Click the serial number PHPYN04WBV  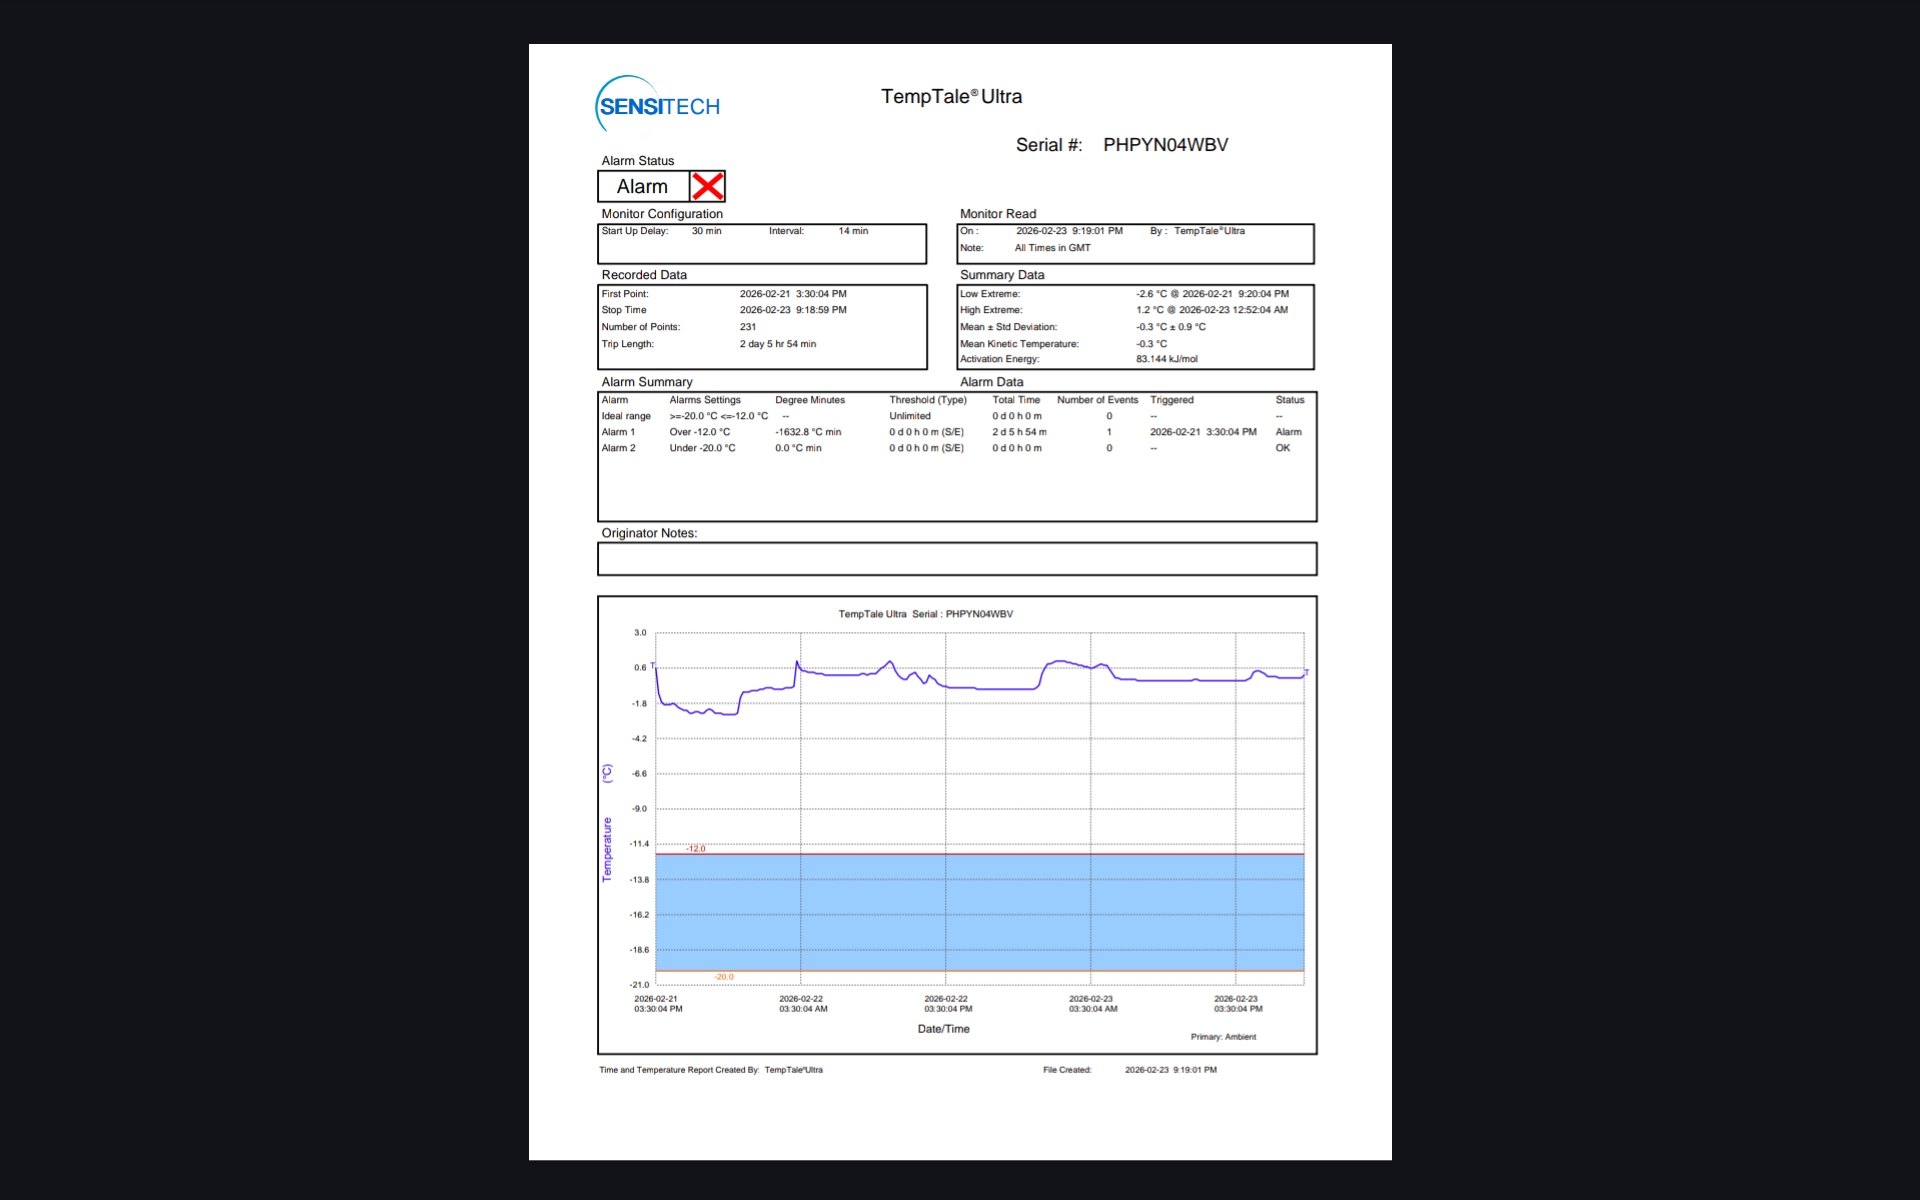point(1165,145)
